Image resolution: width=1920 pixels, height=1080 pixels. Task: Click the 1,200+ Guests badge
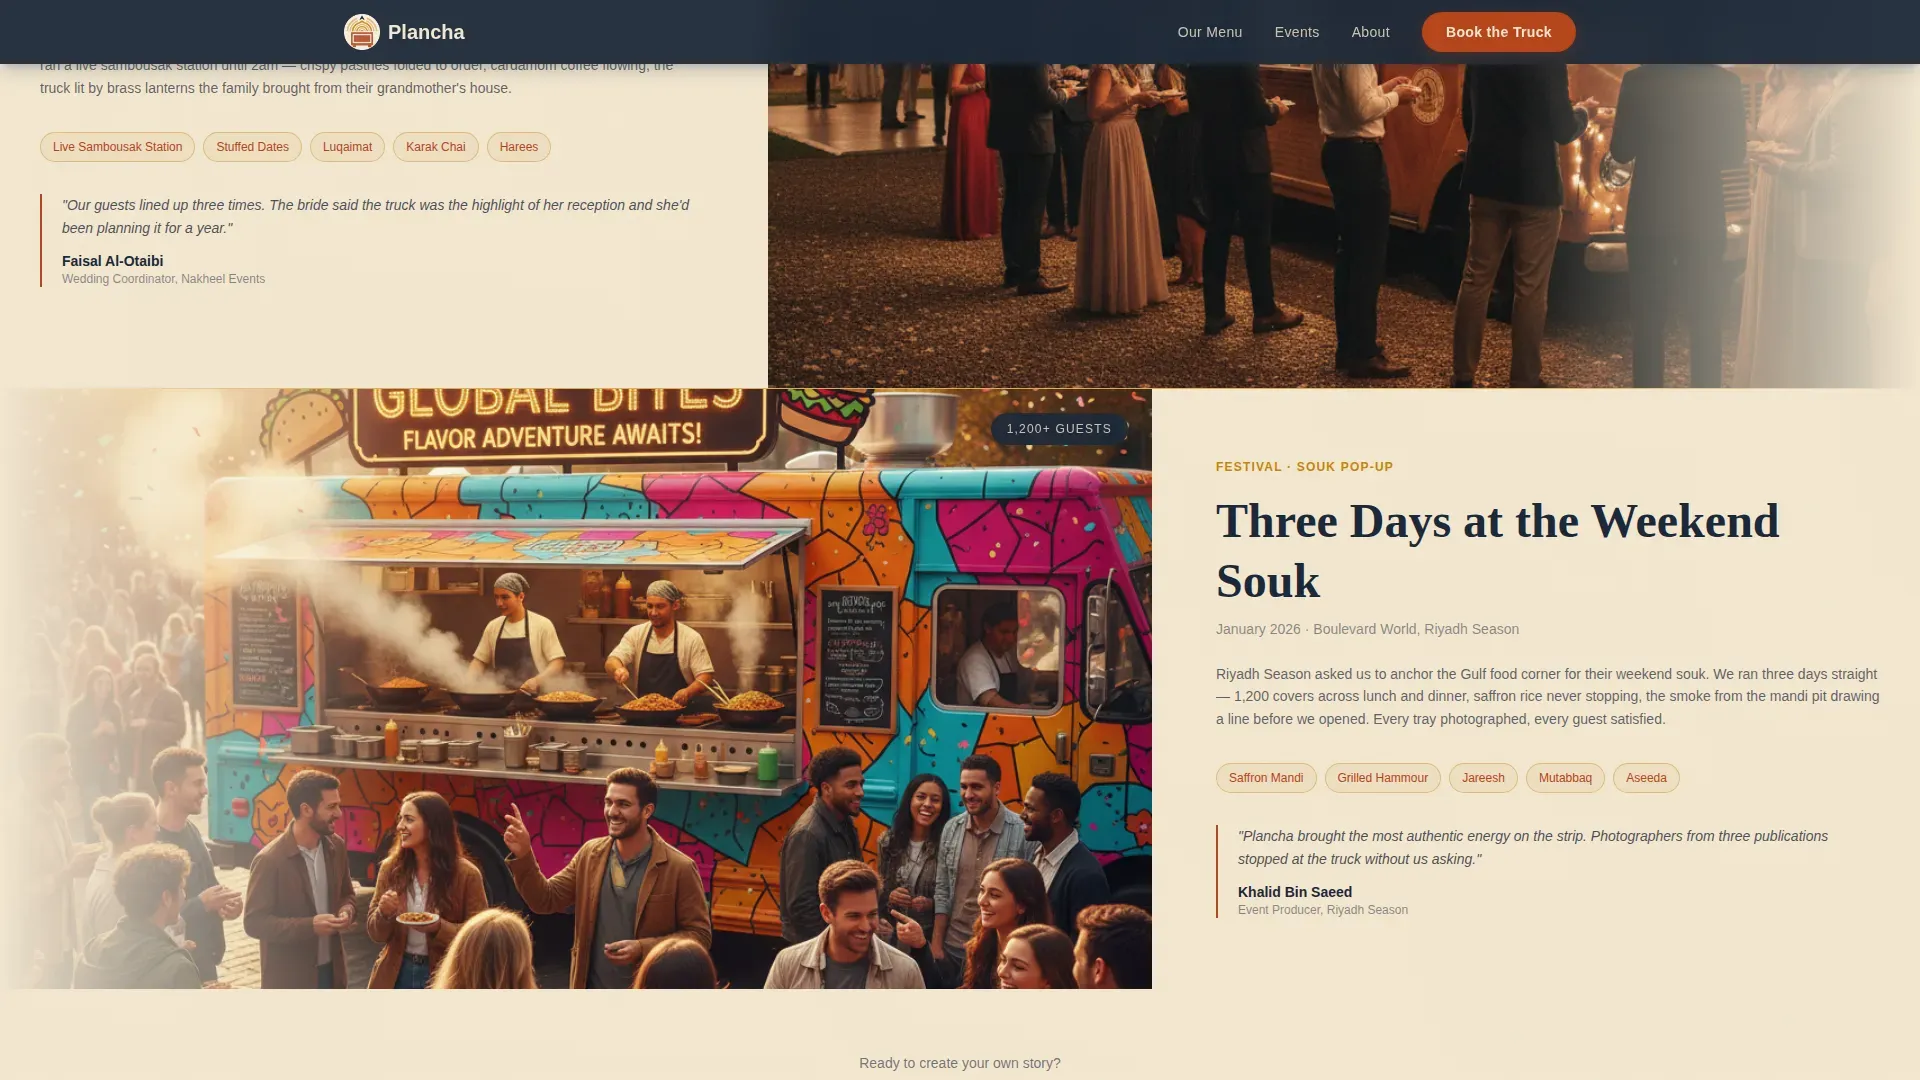pyautogui.click(x=1058, y=429)
